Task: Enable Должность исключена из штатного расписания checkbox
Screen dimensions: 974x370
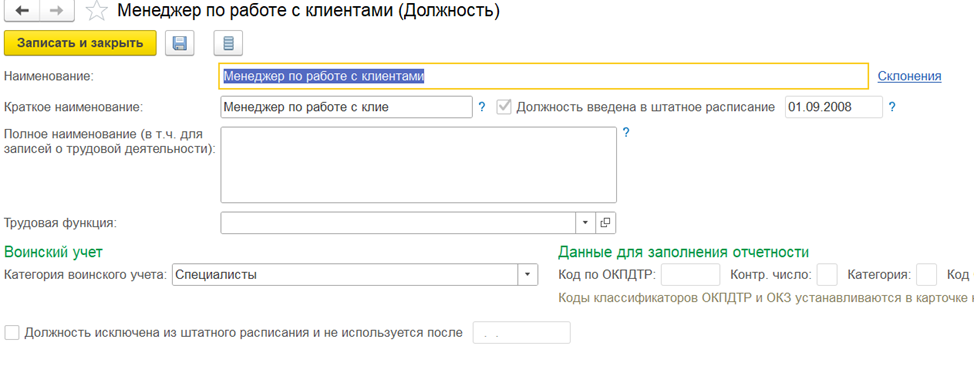Action: [11, 333]
